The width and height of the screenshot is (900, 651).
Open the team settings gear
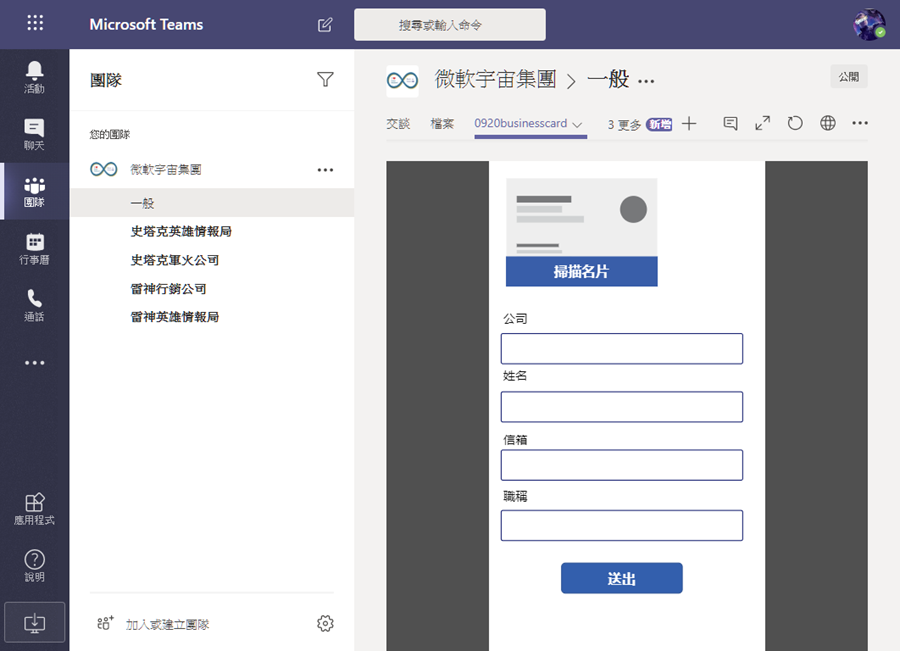324,622
